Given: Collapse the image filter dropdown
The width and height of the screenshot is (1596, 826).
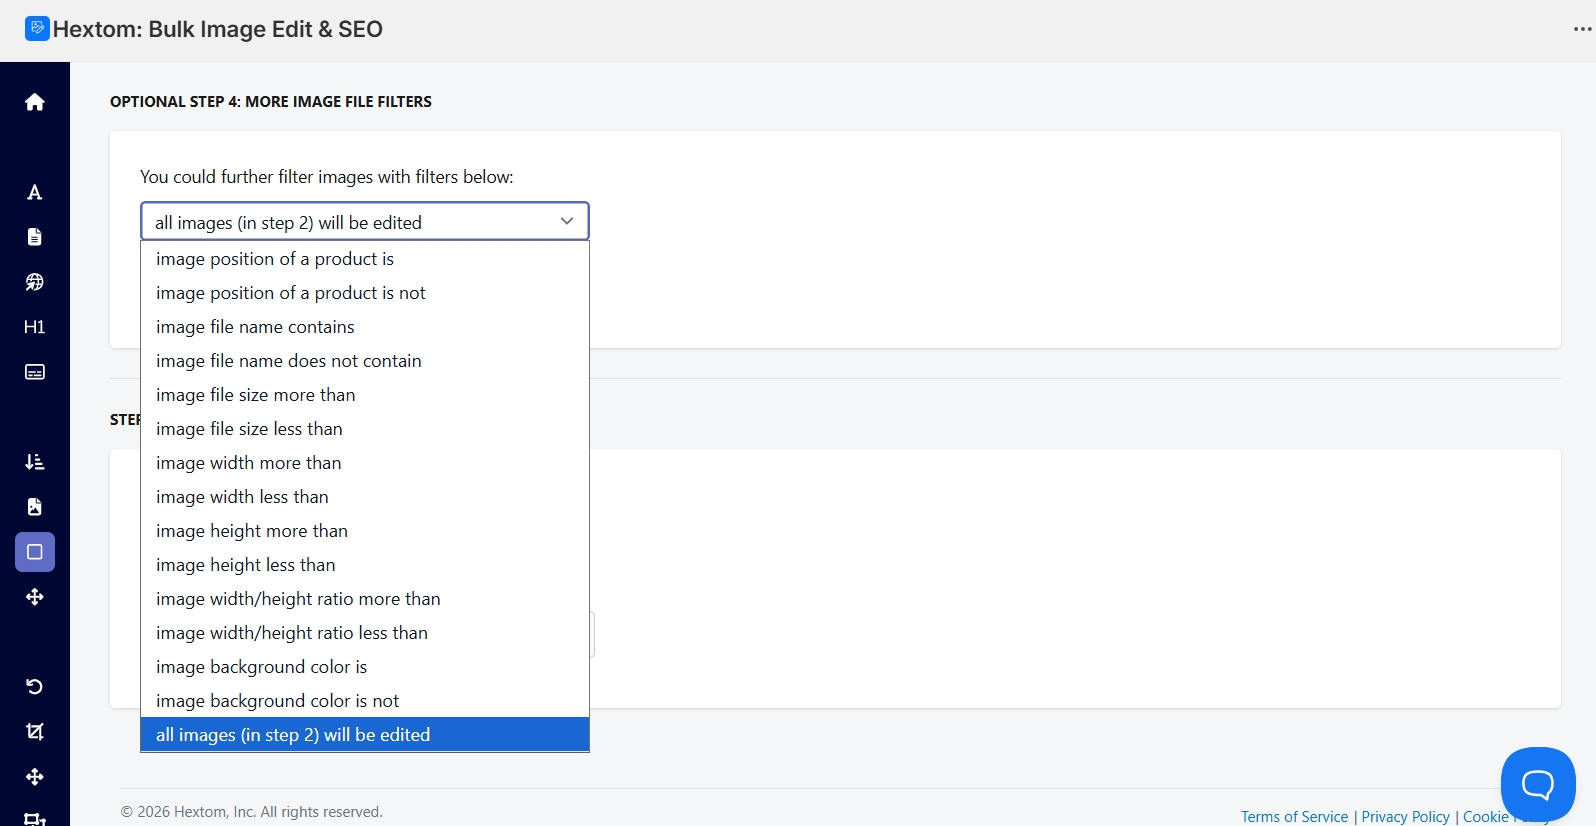Looking at the screenshot, I should [365, 222].
